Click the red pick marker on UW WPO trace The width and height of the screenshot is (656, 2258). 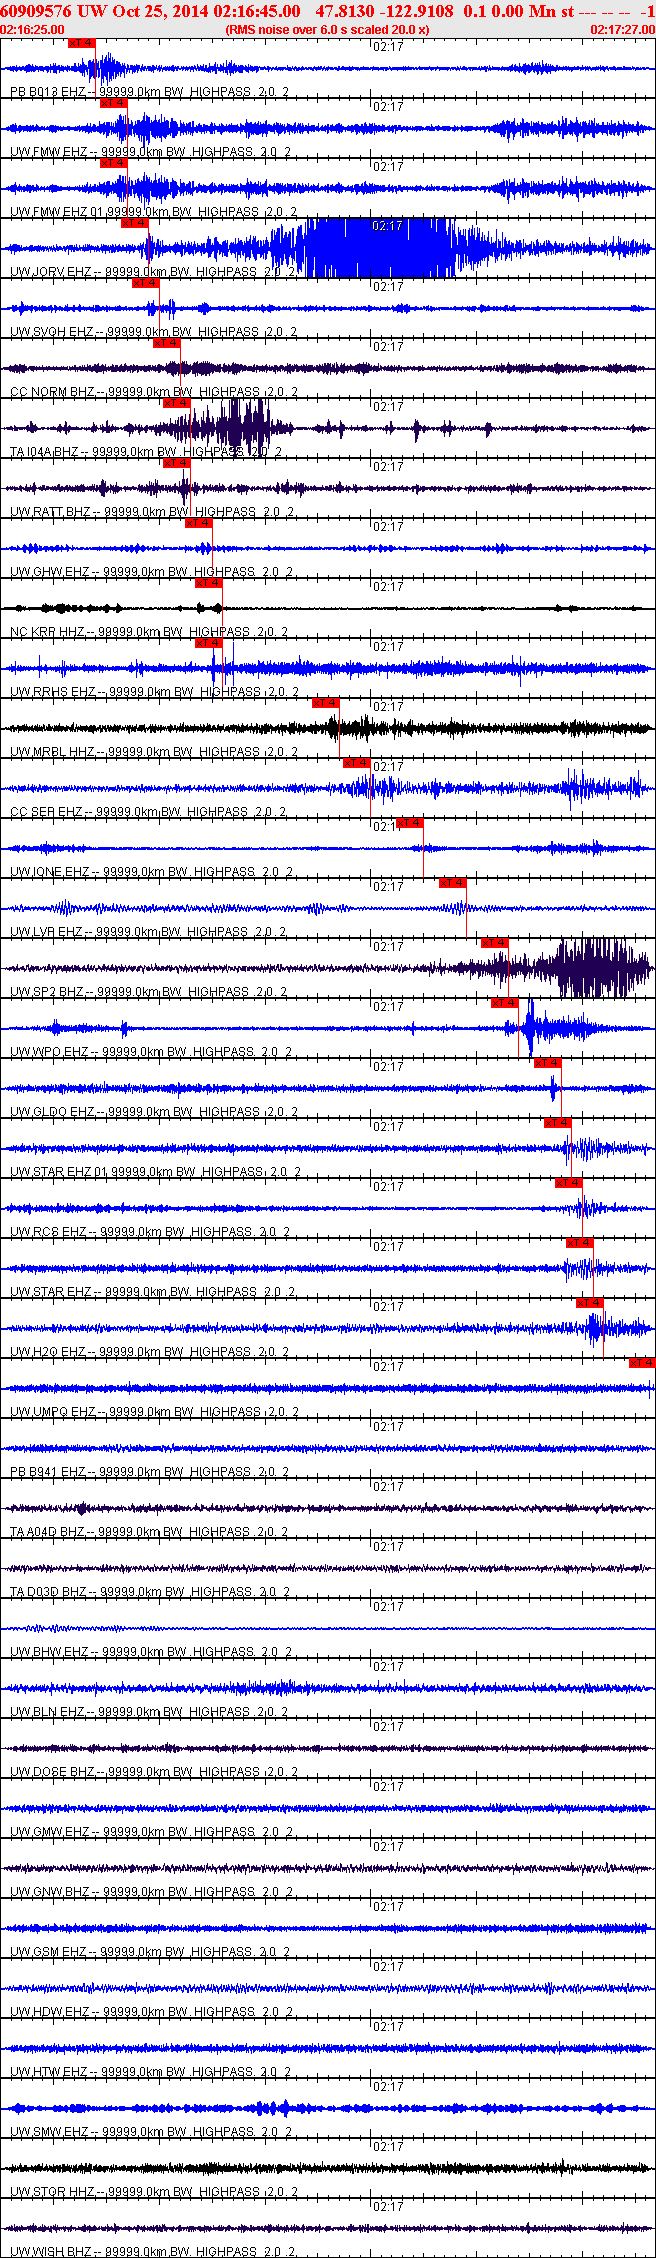click(x=505, y=1003)
